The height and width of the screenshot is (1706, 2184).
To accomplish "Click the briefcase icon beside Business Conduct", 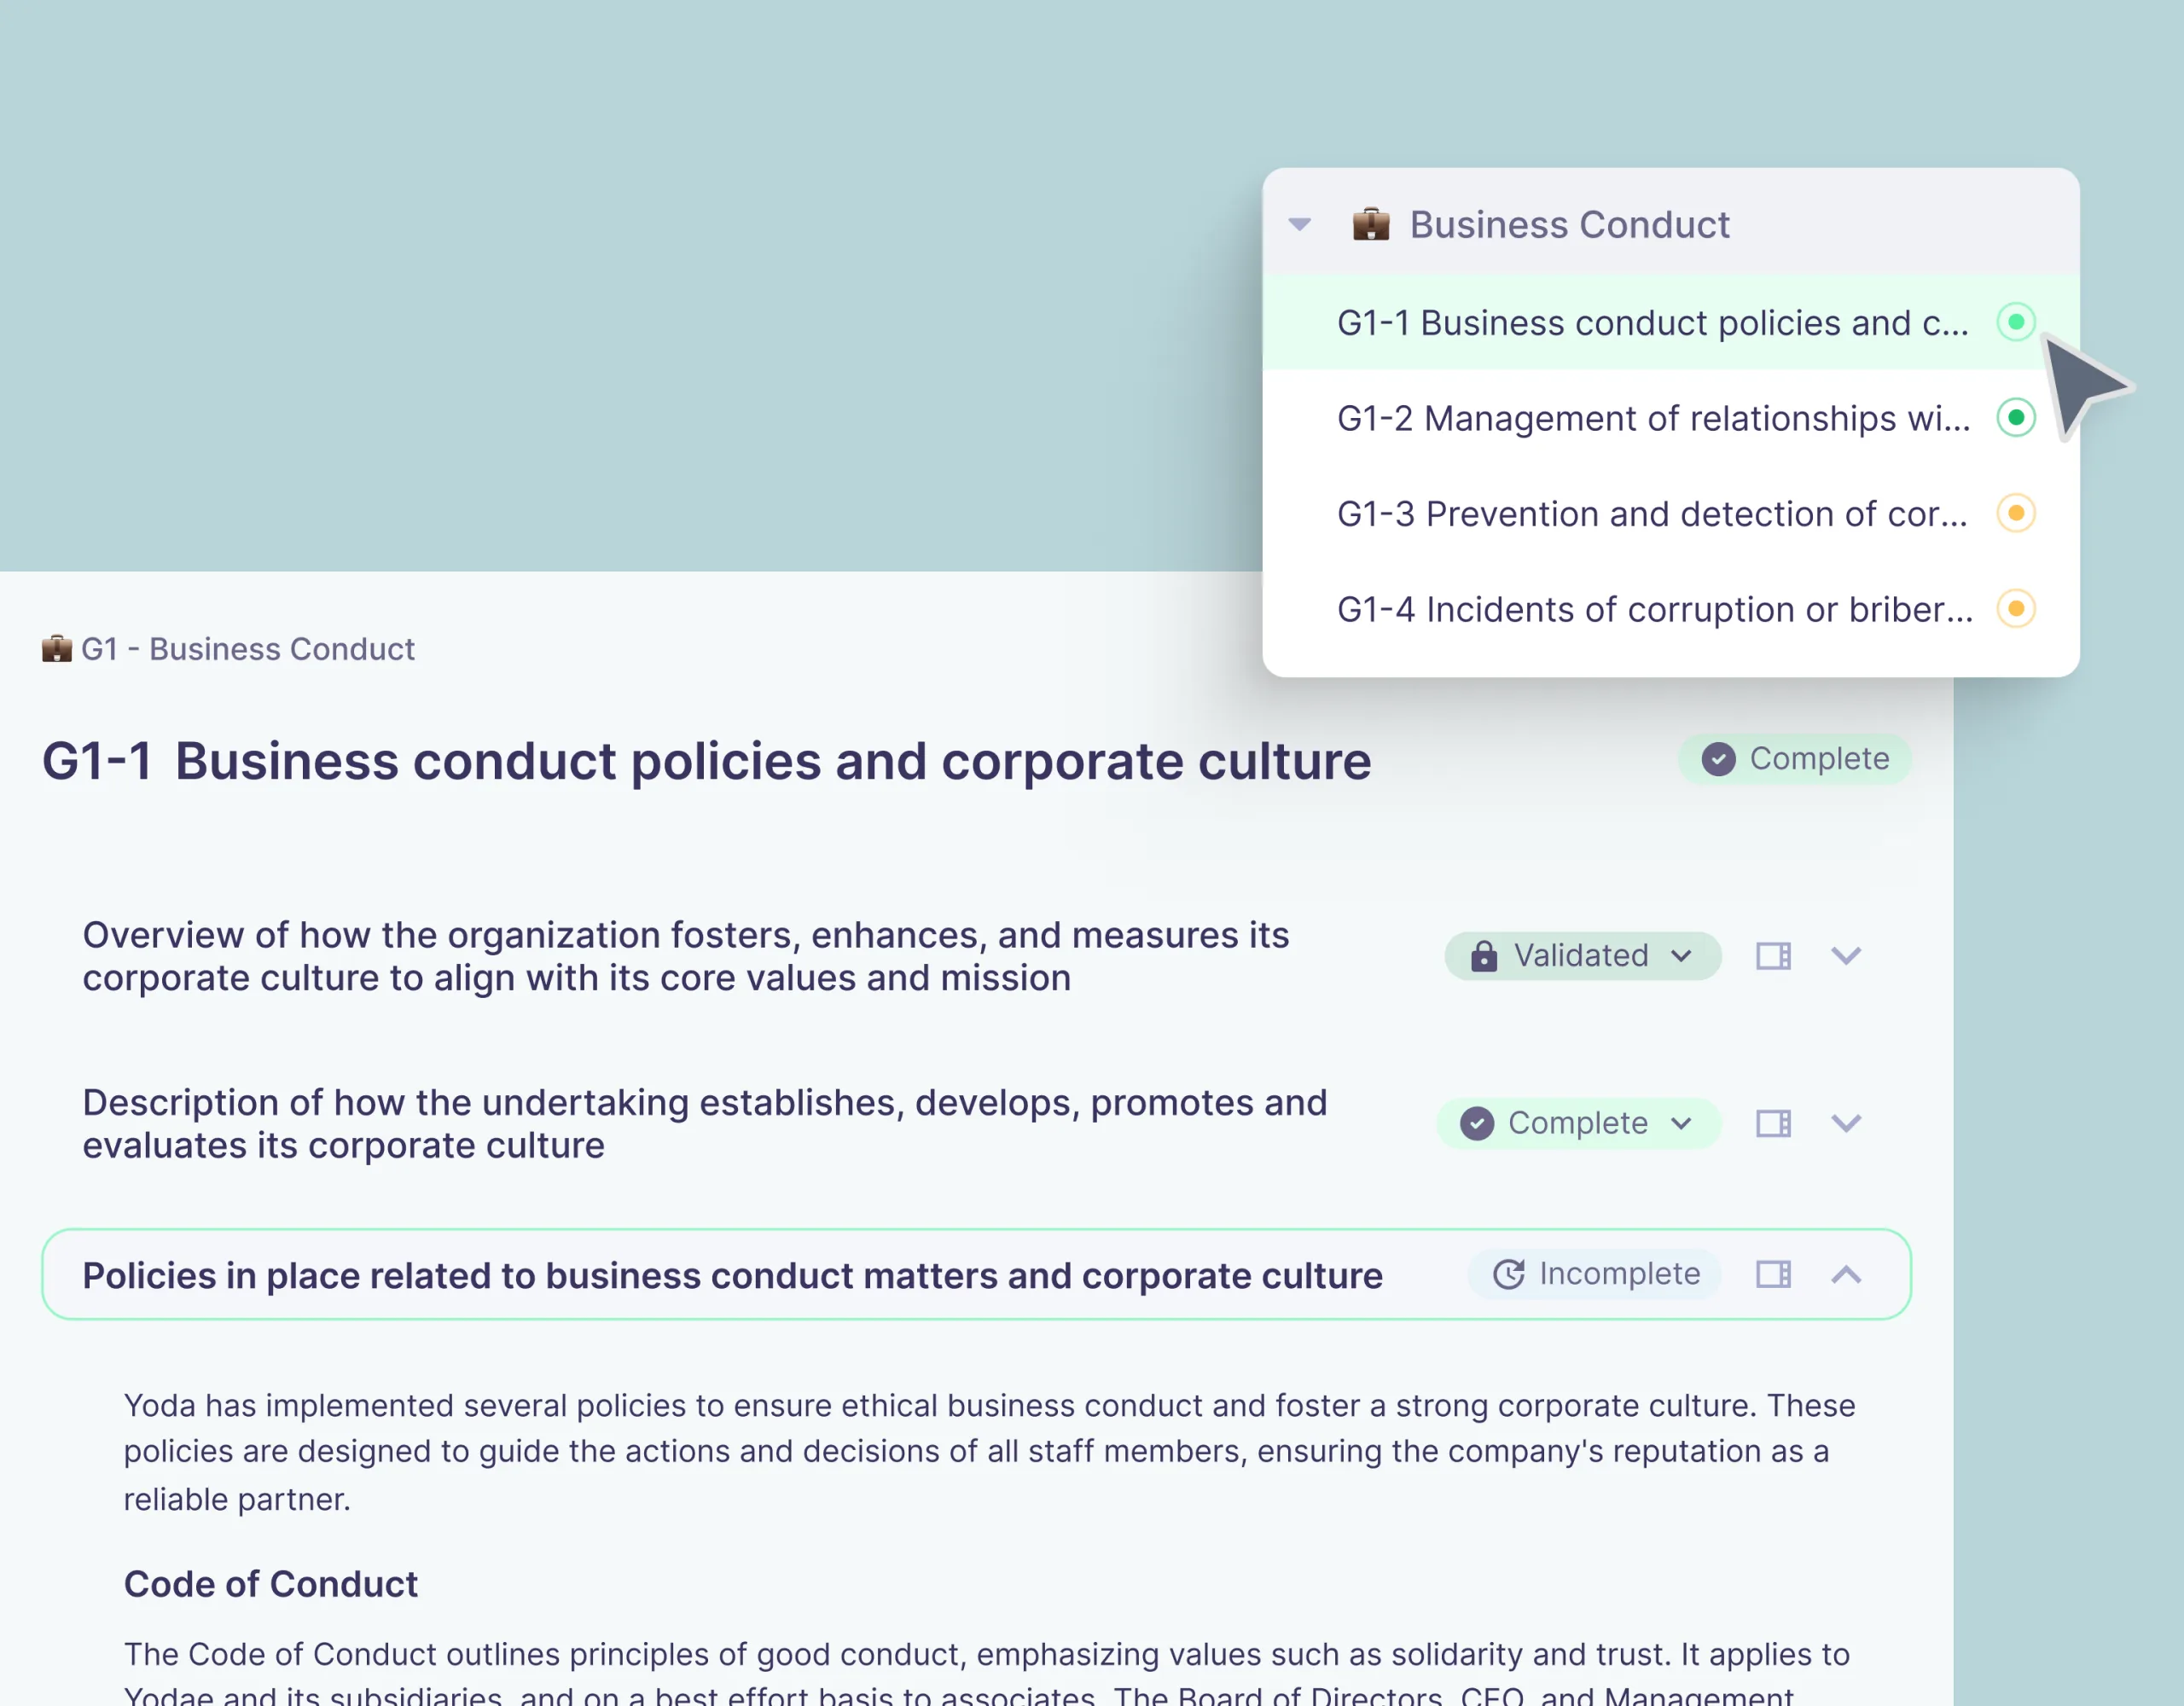I will [1370, 224].
